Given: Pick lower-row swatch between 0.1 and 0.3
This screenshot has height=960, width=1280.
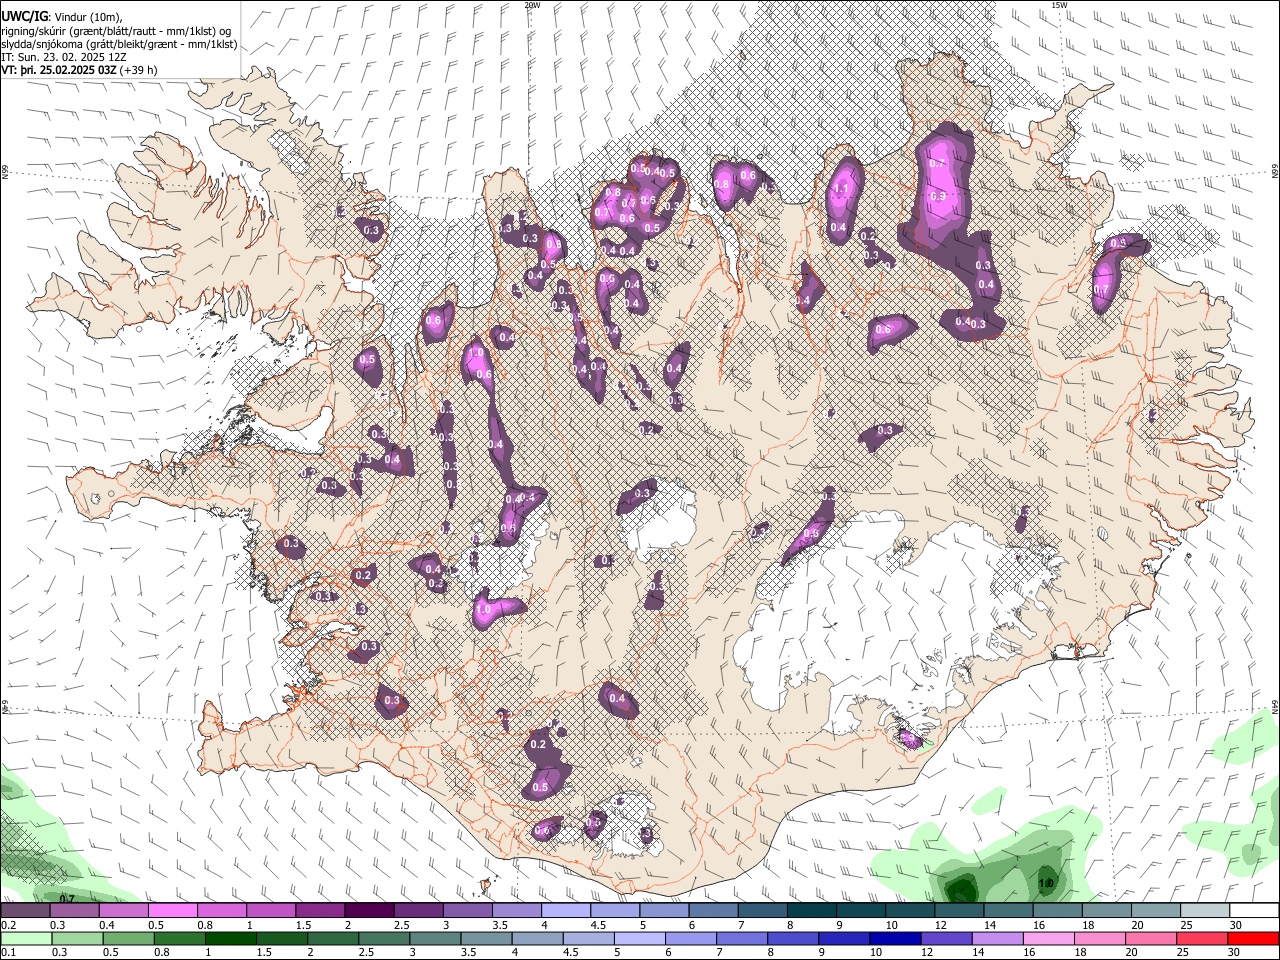Looking at the screenshot, I should click(x=25, y=938).
